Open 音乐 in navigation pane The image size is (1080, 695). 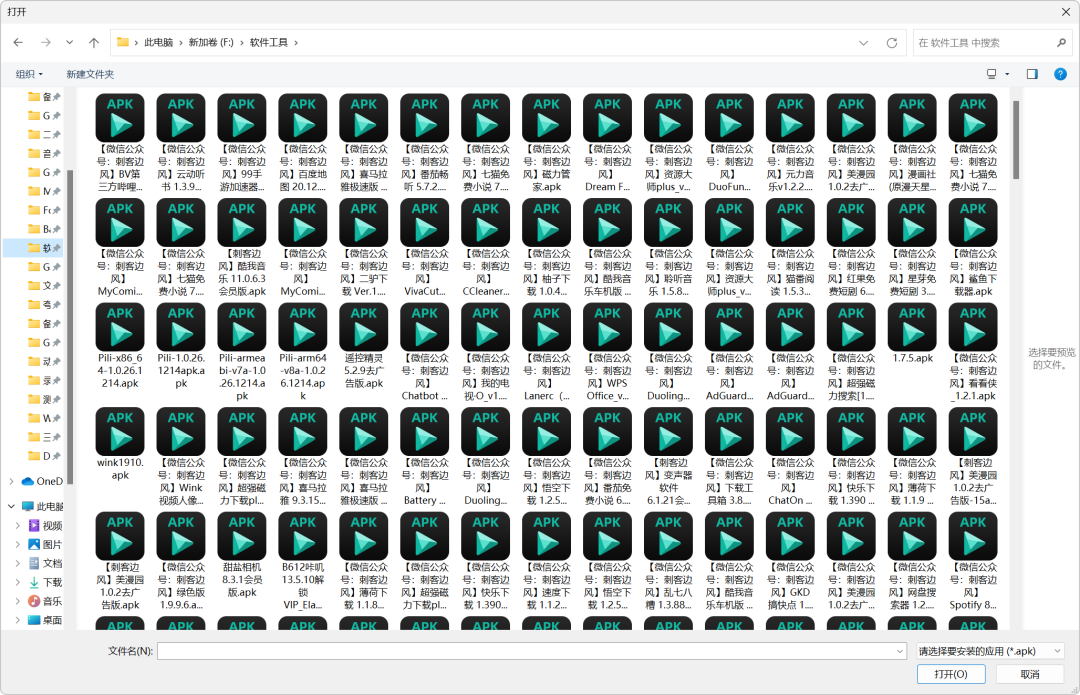click(45, 601)
